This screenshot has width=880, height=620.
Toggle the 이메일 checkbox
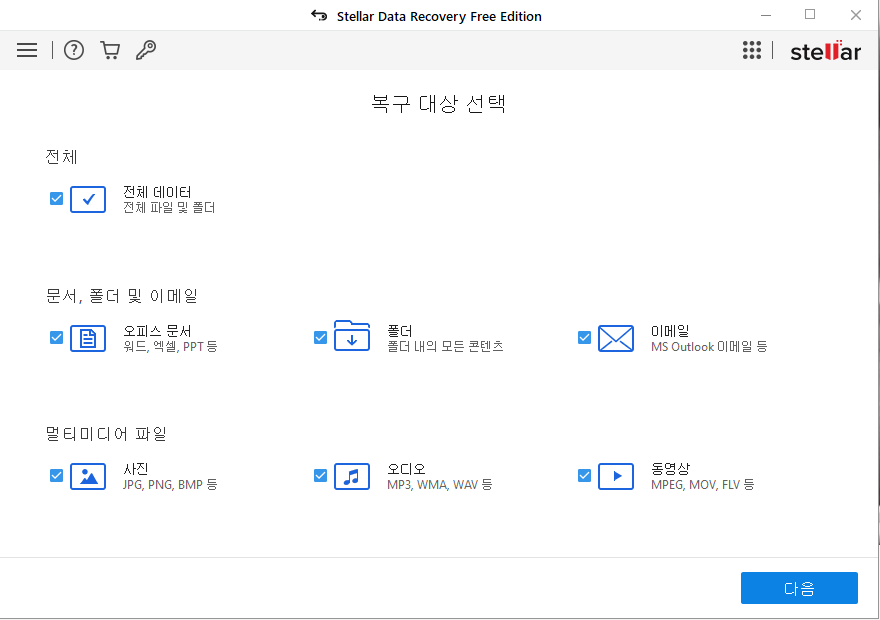584,337
